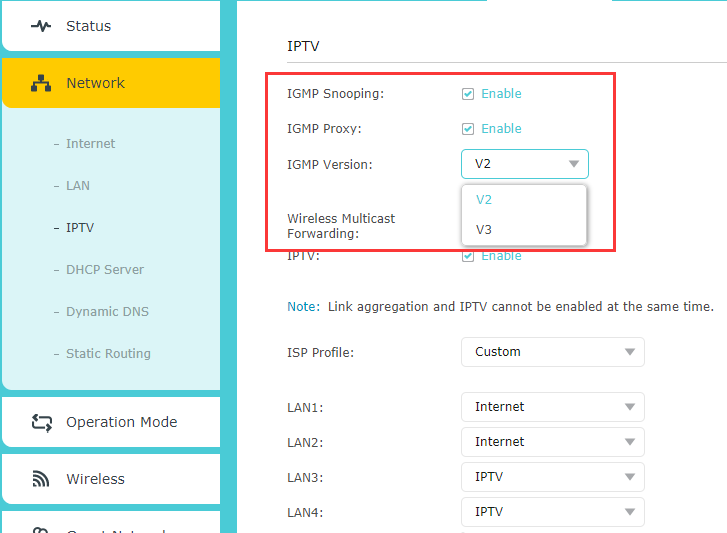The width and height of the screenshot is (727, 533).
Task: Open the Internet submenu item
Action: coord(90,144)
